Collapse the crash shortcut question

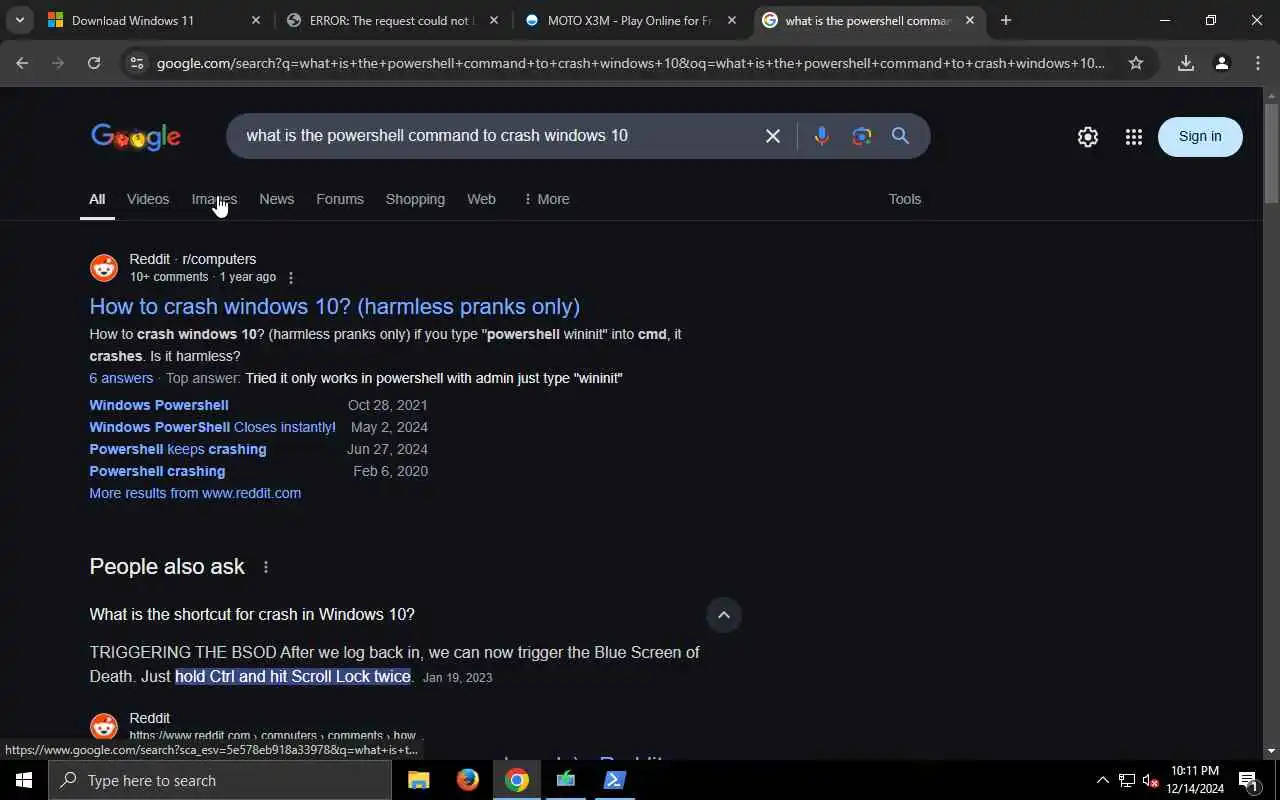coord(724,615)
